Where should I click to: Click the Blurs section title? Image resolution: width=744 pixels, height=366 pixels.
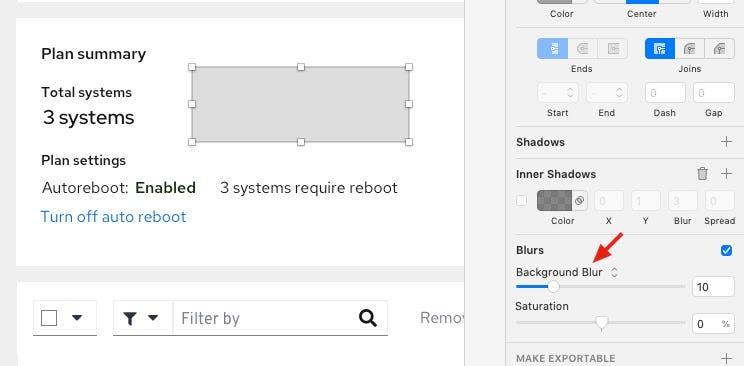pyautogui.click(x=530, y=250)
